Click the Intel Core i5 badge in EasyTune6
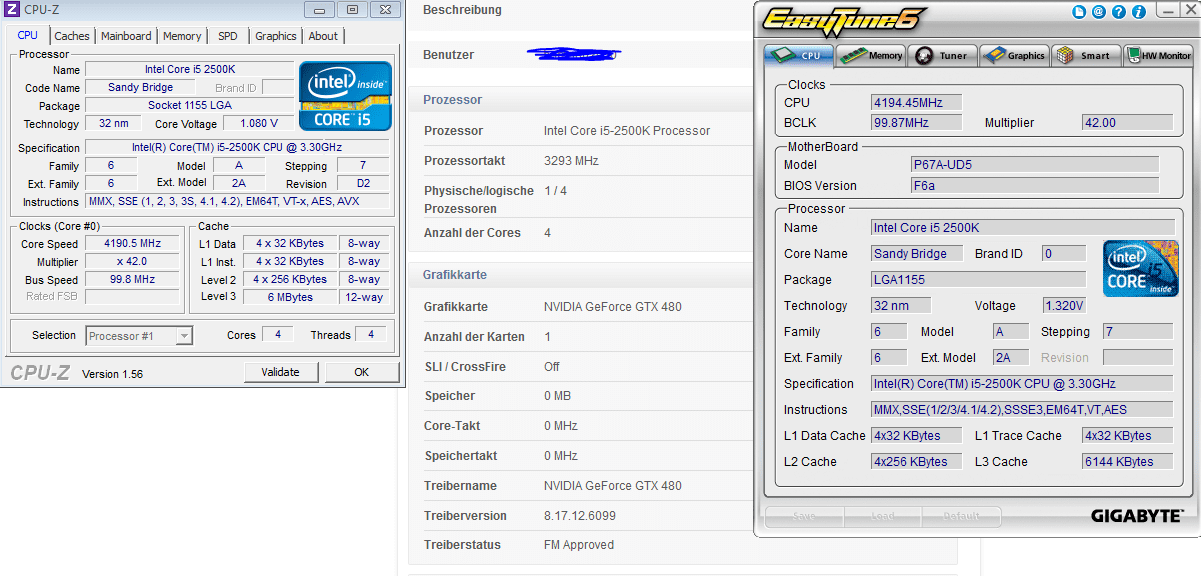This screenshot has width=1201, height=576. [x=1141, y=268]
